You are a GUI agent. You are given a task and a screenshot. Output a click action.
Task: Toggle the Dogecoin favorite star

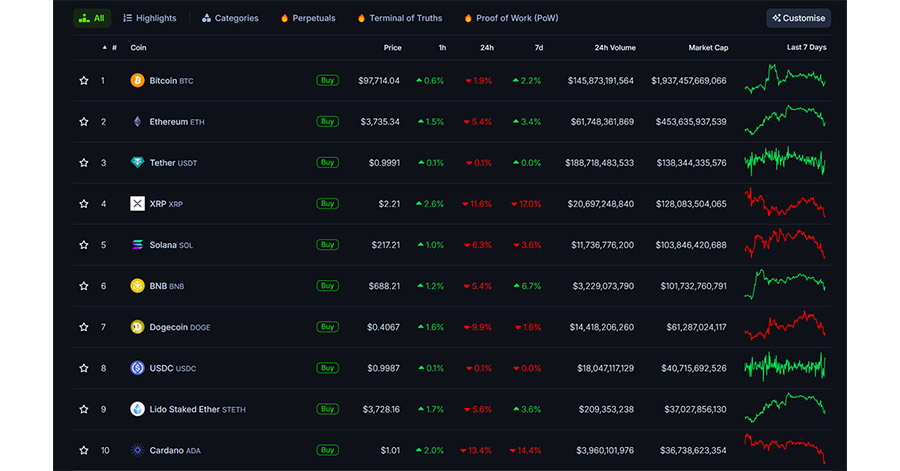coord(84,327)
